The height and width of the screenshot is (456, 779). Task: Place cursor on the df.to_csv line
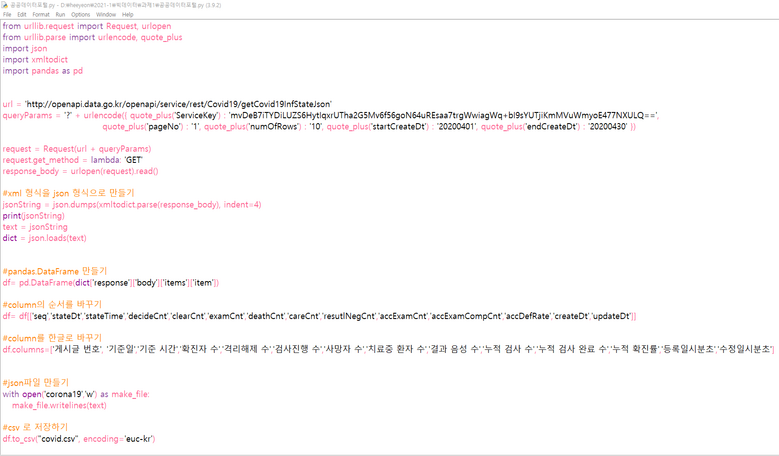(x=78, y=439)
